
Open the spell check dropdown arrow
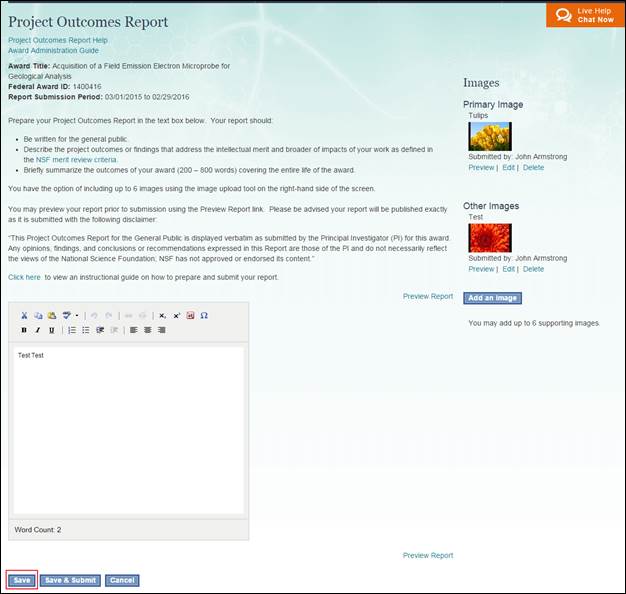[x=76, y=315]
